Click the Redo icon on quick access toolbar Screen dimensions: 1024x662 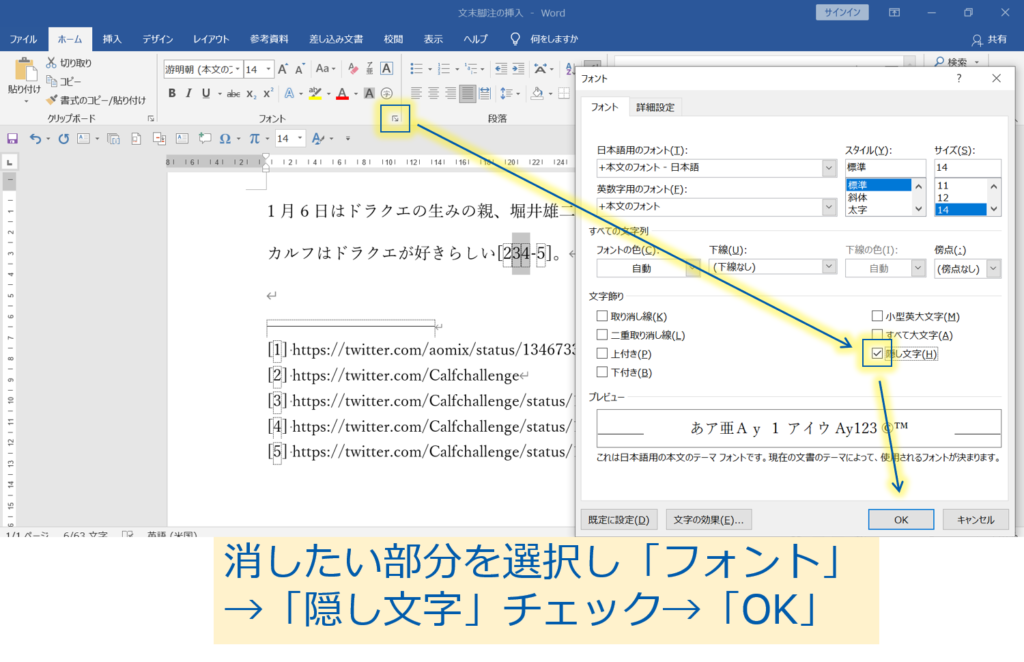coord(63,138)
